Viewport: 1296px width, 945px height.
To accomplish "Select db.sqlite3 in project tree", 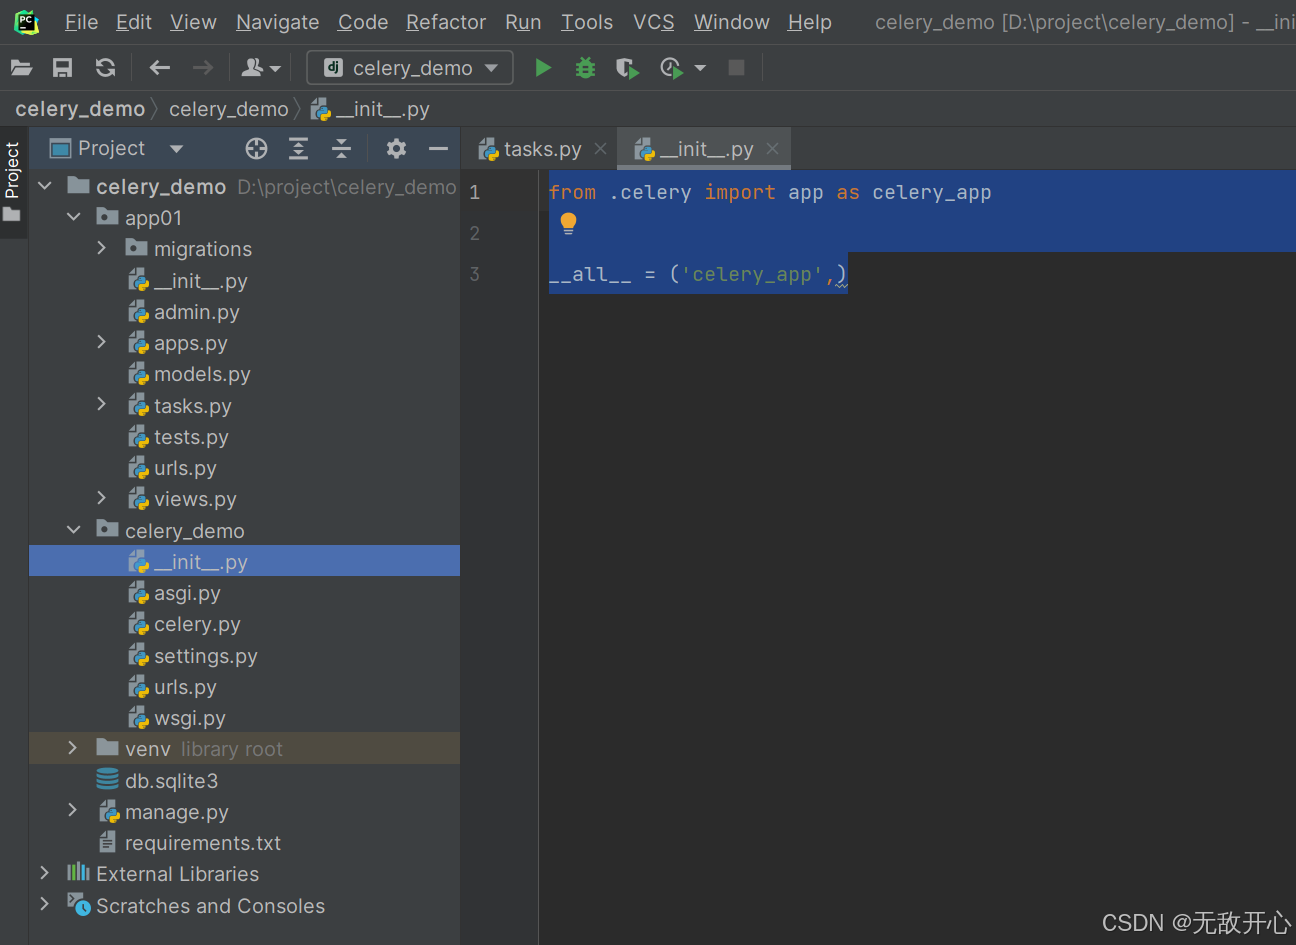I will coord(171,780).
